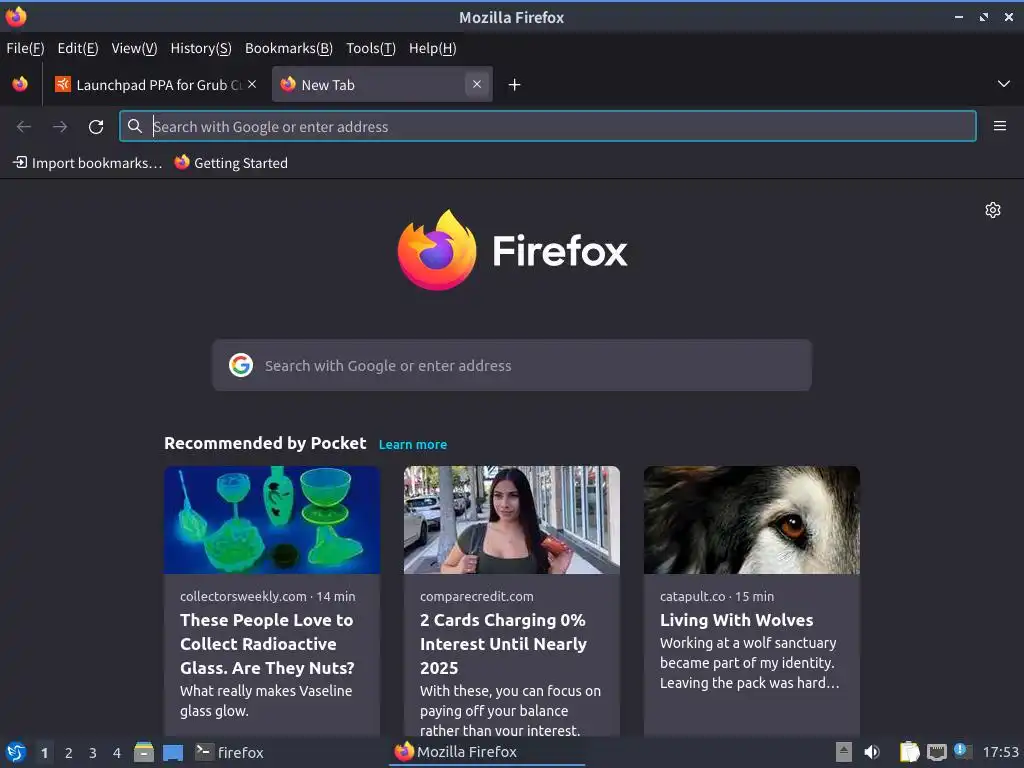Click the volume speaker tray icon
Image resolution: width=1024 pixels, height=768 pixels.
click(872, 752)
